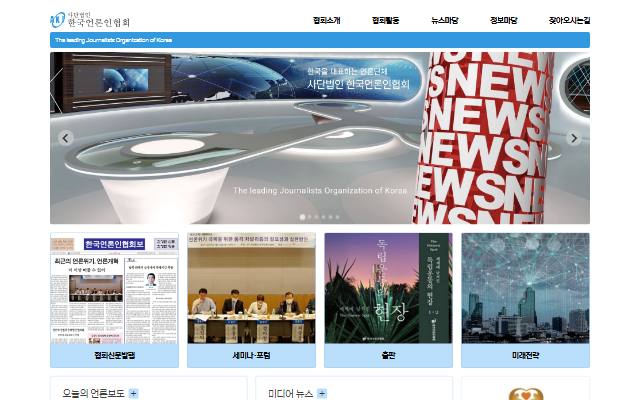640x400 pixels.
Task: Open the 정보마당 menu
Action: click(504, 20)
